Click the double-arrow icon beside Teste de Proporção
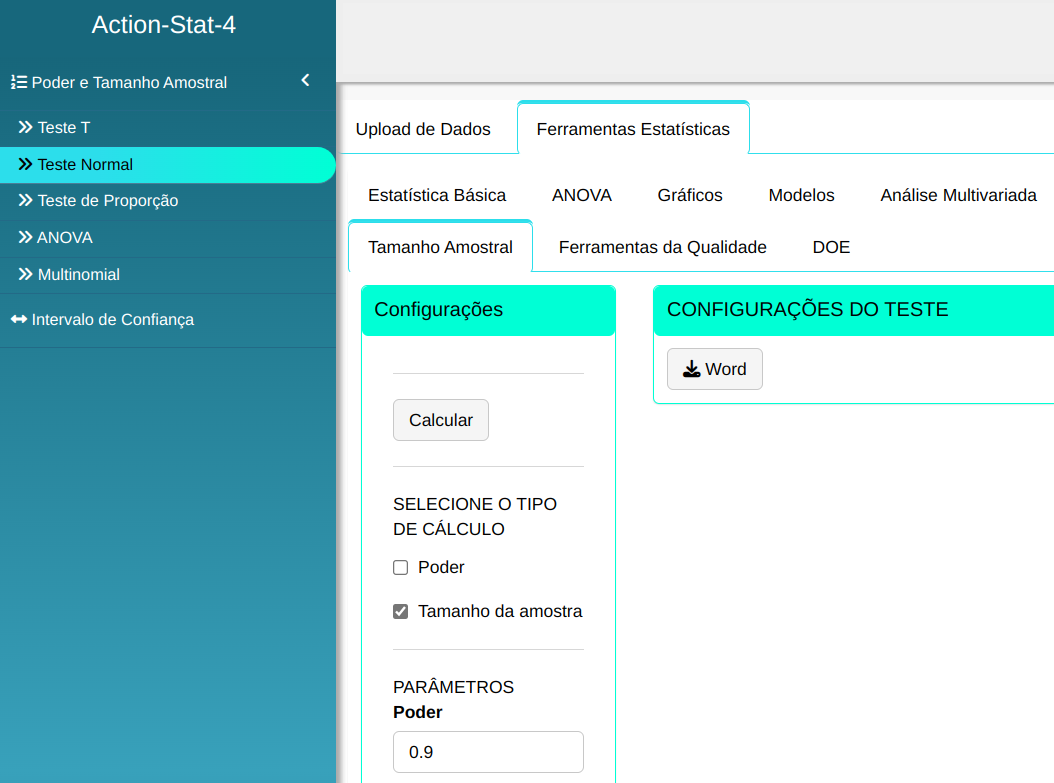The height and width of the screenshot is (783, 1054). [25, 201]
